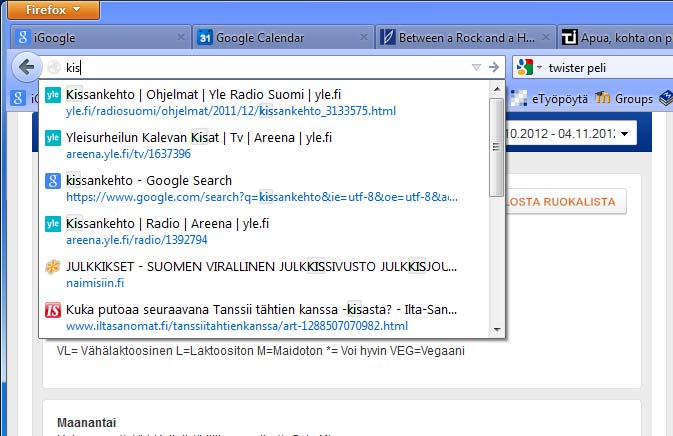Click yle icon of Kissankehto Radio Areena suggestion
Viewport: 673px width, 436px height.
(53, 224)
